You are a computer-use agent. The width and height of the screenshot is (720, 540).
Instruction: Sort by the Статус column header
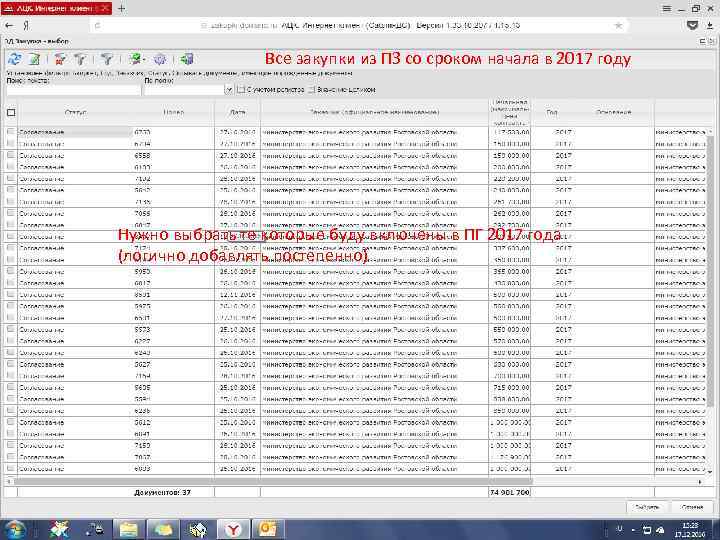(x=75, y=112)
